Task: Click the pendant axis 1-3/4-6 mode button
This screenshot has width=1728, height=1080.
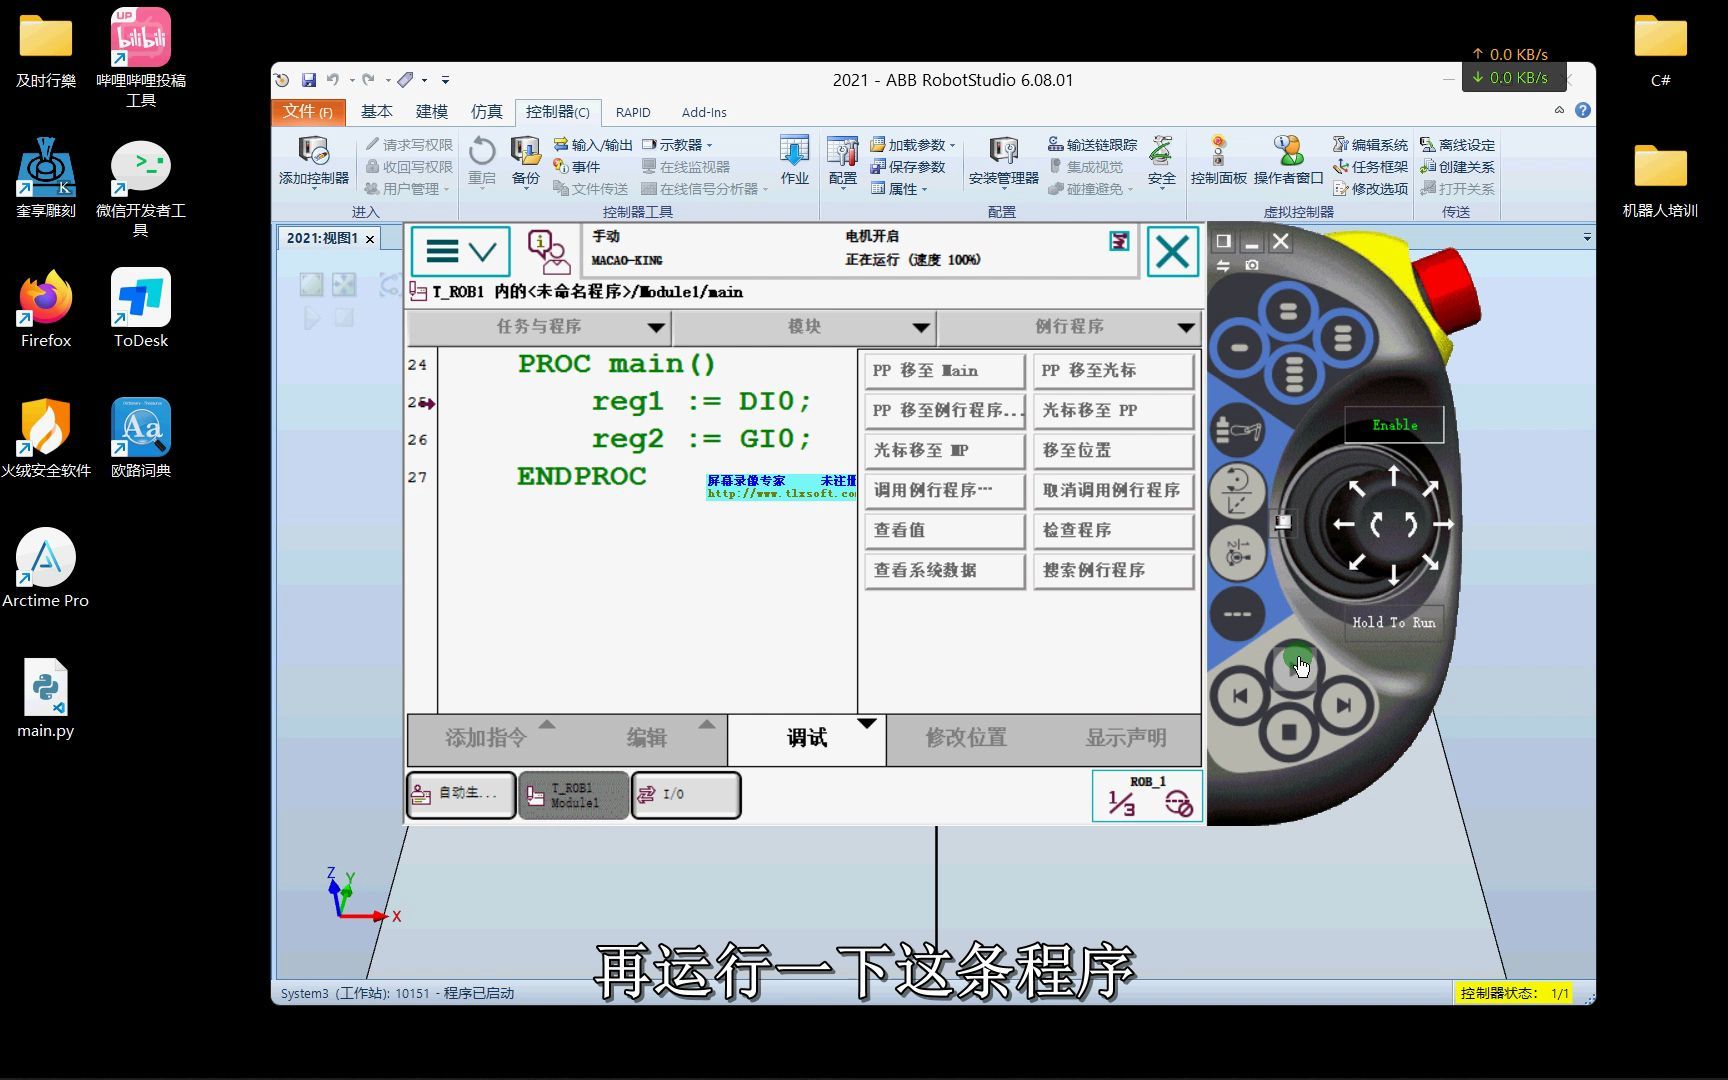Action: coord(1238,551)
